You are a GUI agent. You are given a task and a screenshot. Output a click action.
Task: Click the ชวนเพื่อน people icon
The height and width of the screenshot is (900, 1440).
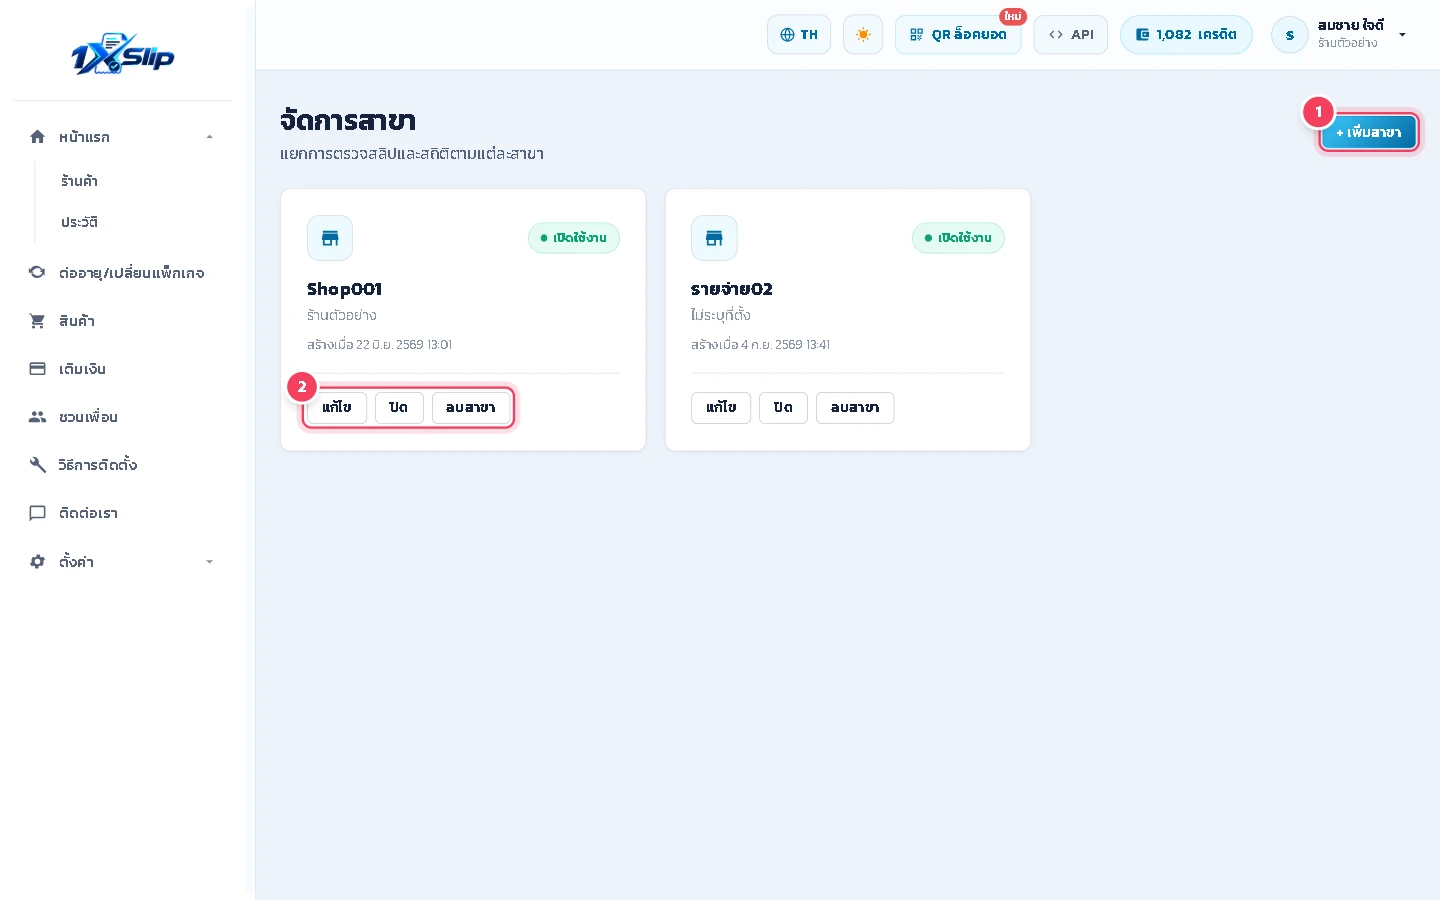pos(37,417)
